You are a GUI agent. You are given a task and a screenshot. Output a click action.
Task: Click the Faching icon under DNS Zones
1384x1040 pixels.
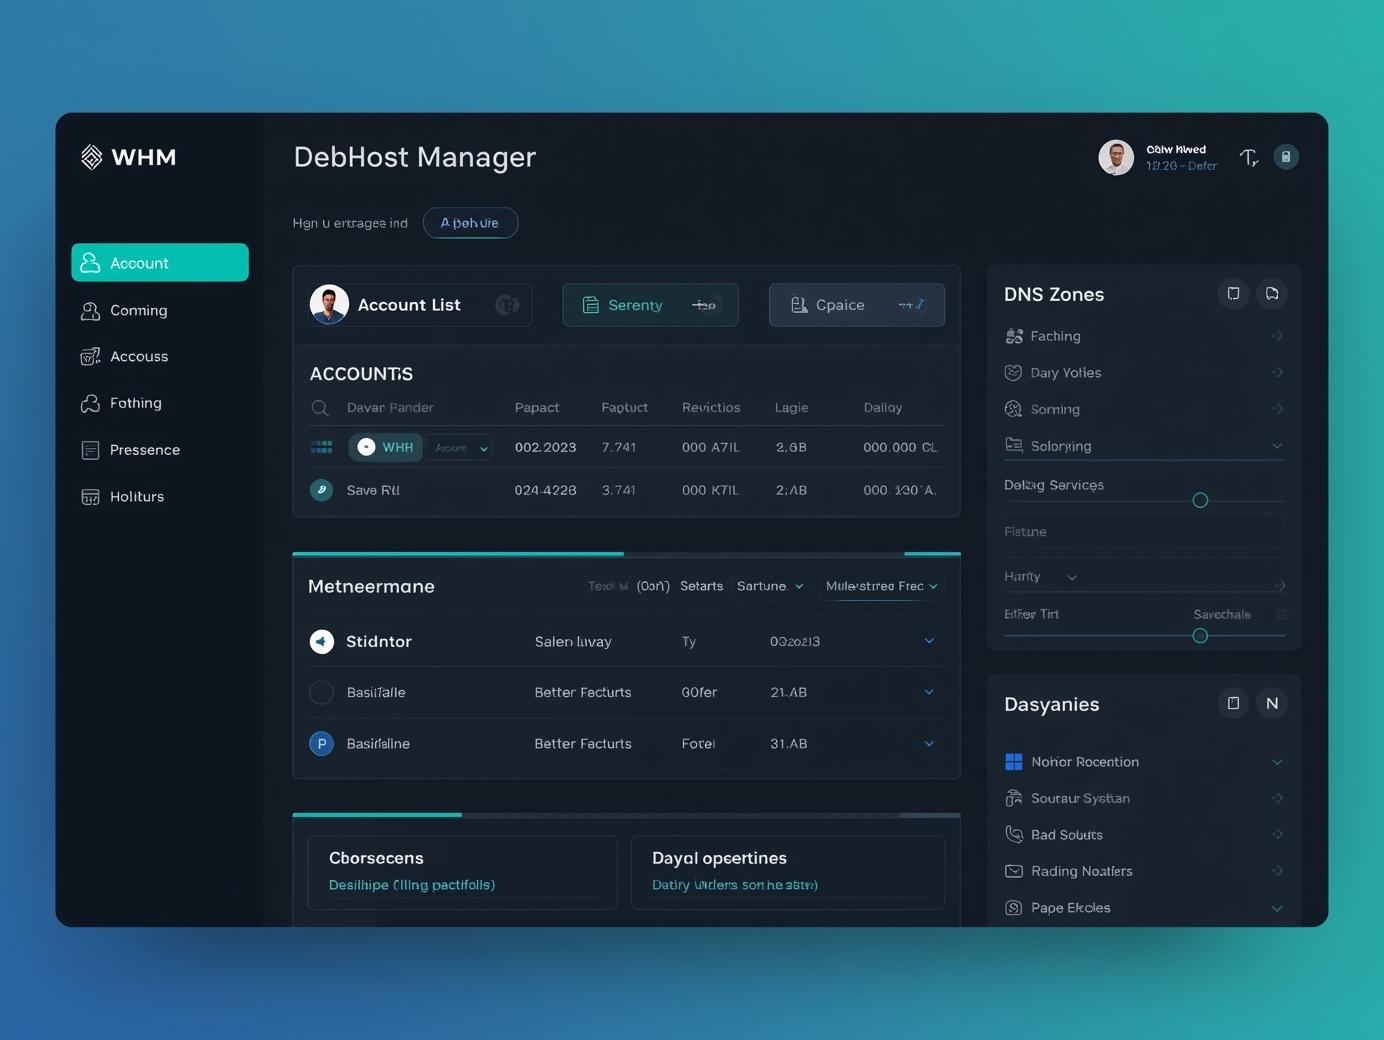click(1013, 336)
